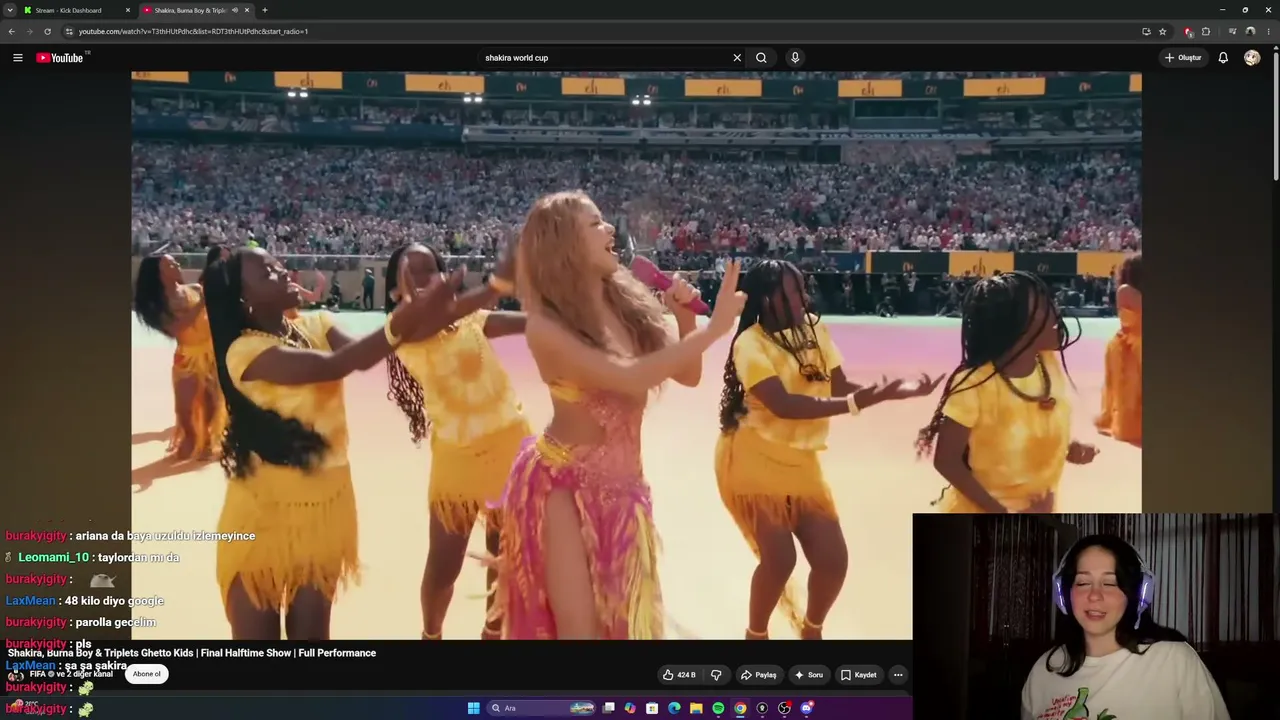
Task: Click the video title text
Action: (x=192, y=653)
